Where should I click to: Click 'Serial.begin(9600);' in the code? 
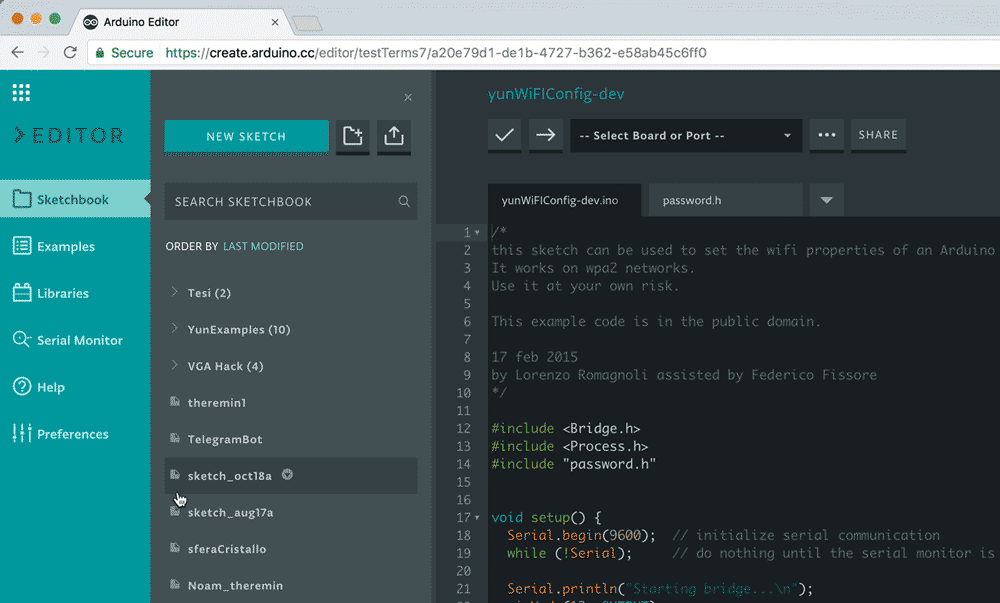click(582, 535)
